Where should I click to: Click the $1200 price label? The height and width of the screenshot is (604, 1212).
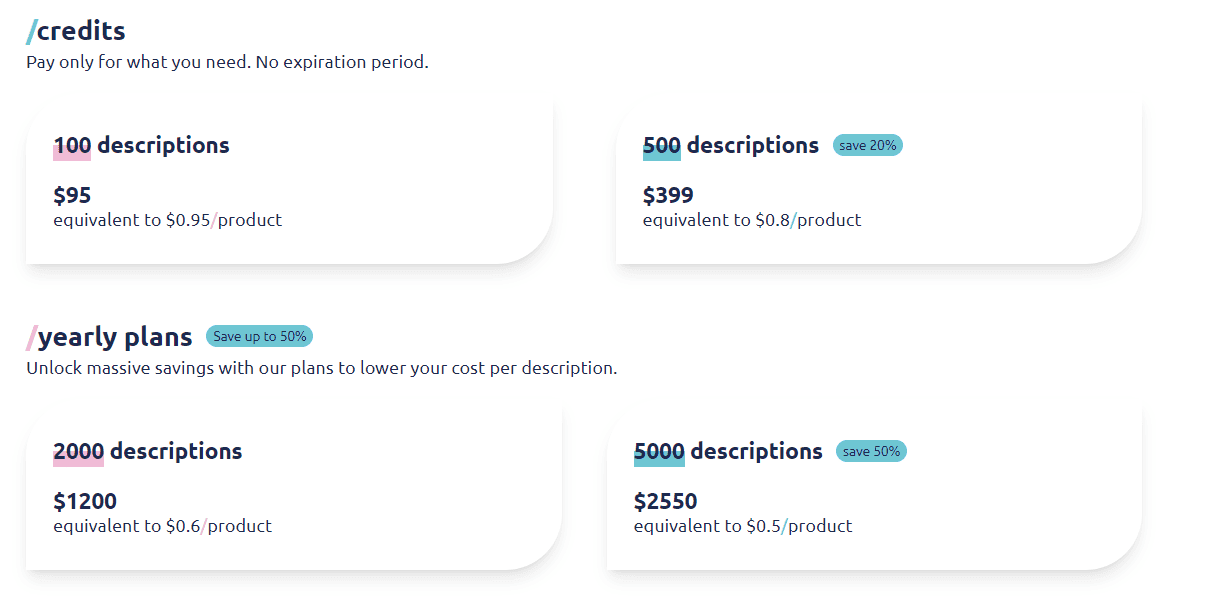(84, 500)
